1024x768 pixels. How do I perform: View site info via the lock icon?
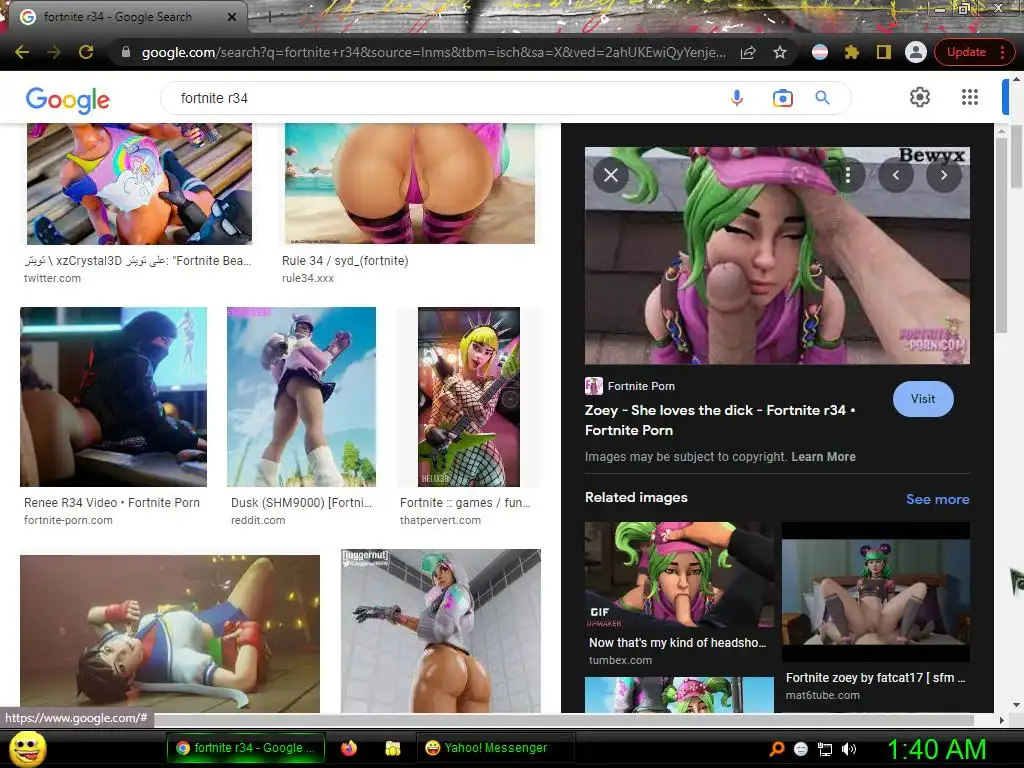tap(126, 52)
